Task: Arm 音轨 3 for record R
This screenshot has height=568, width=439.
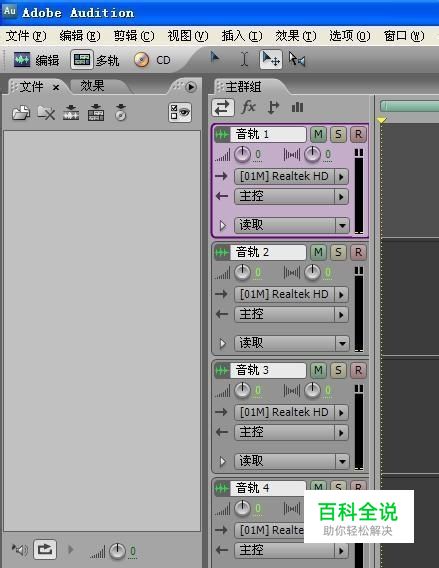Action: [x=358, y=371]
